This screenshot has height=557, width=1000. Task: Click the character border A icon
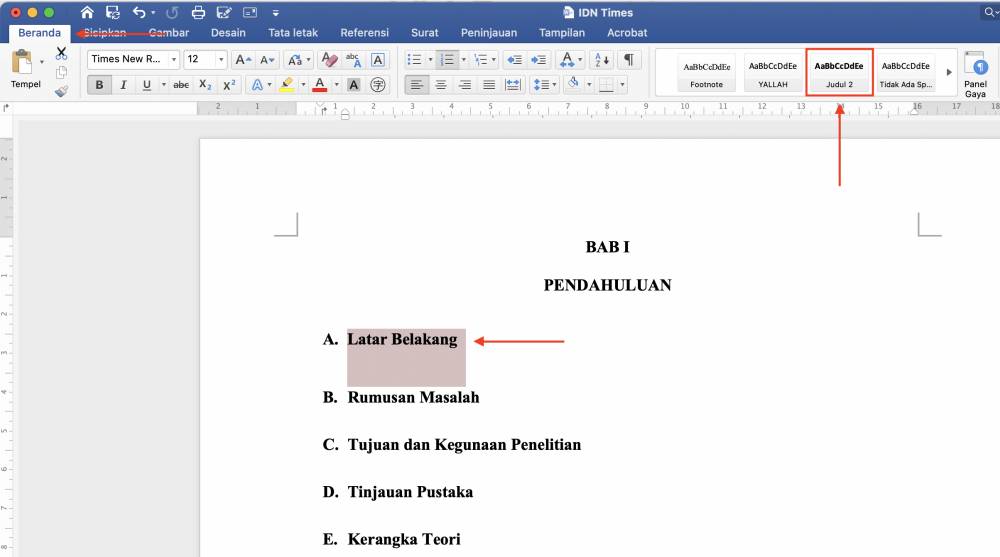378,59
